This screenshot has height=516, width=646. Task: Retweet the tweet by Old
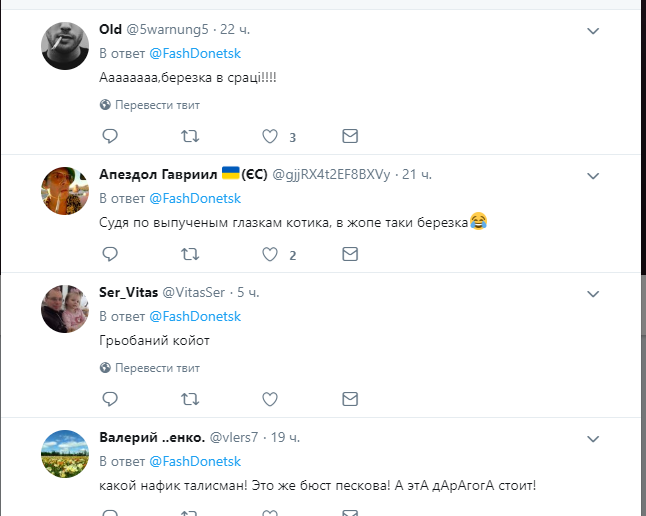[x=189, y=136]
